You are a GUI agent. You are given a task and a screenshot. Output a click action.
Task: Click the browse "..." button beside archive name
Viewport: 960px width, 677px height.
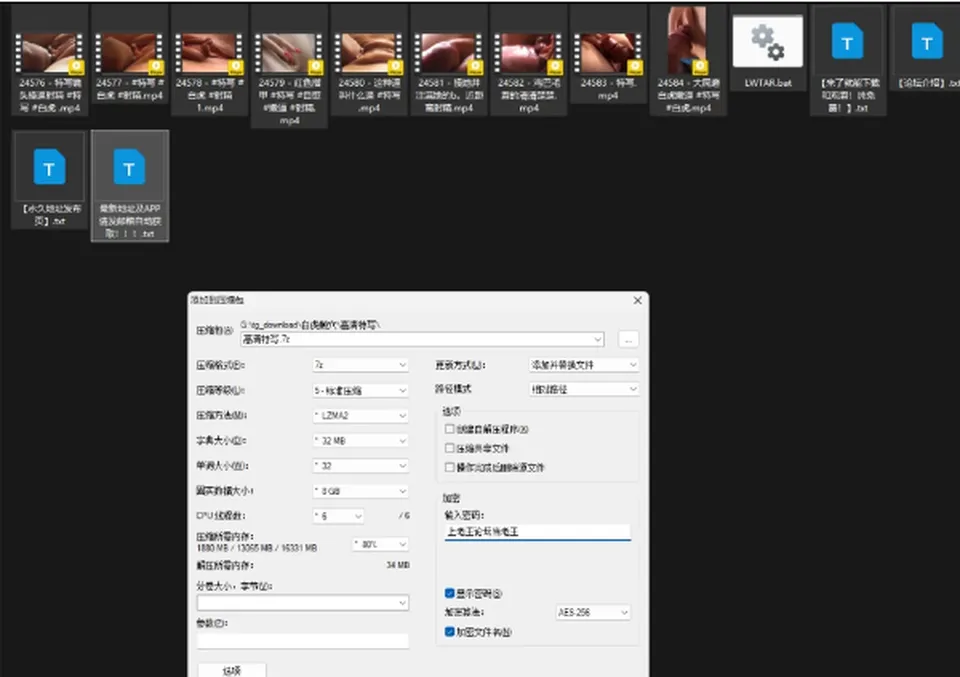628,339
